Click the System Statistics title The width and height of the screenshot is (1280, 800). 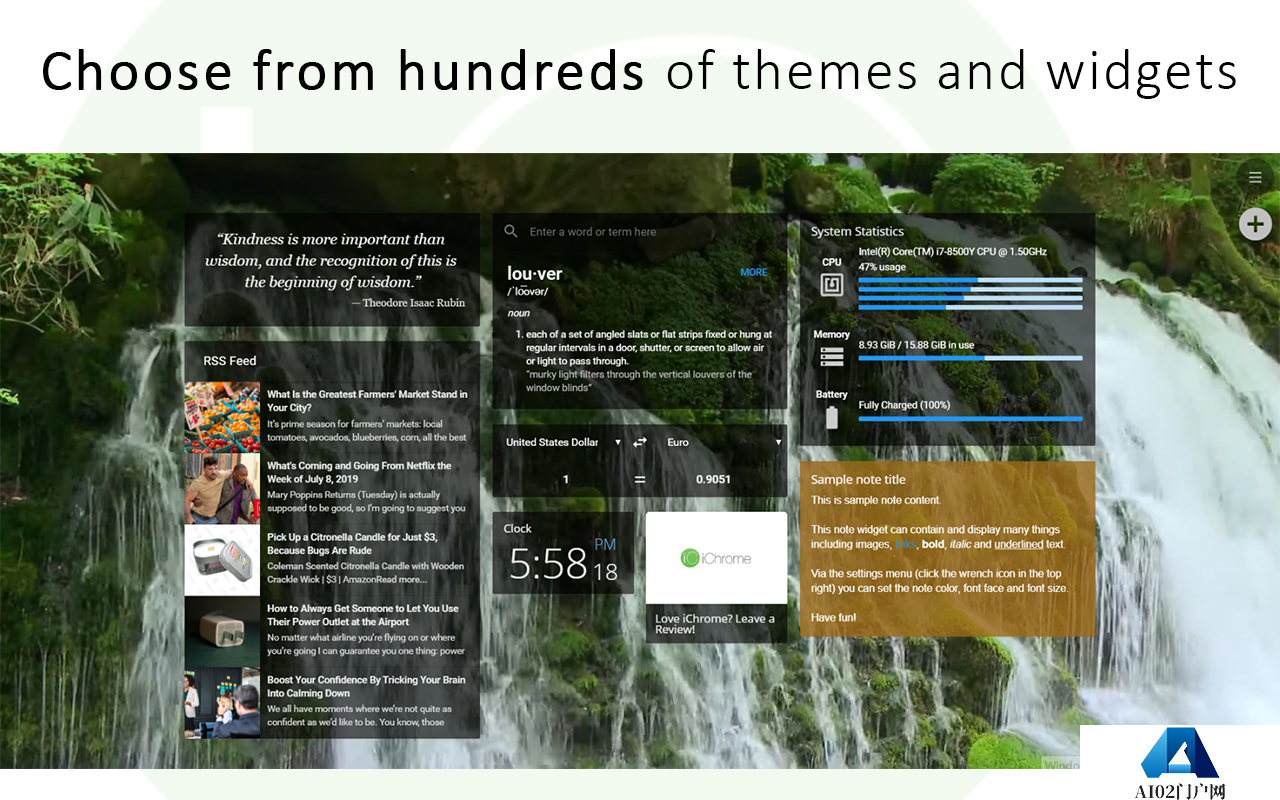coord(857,232)
